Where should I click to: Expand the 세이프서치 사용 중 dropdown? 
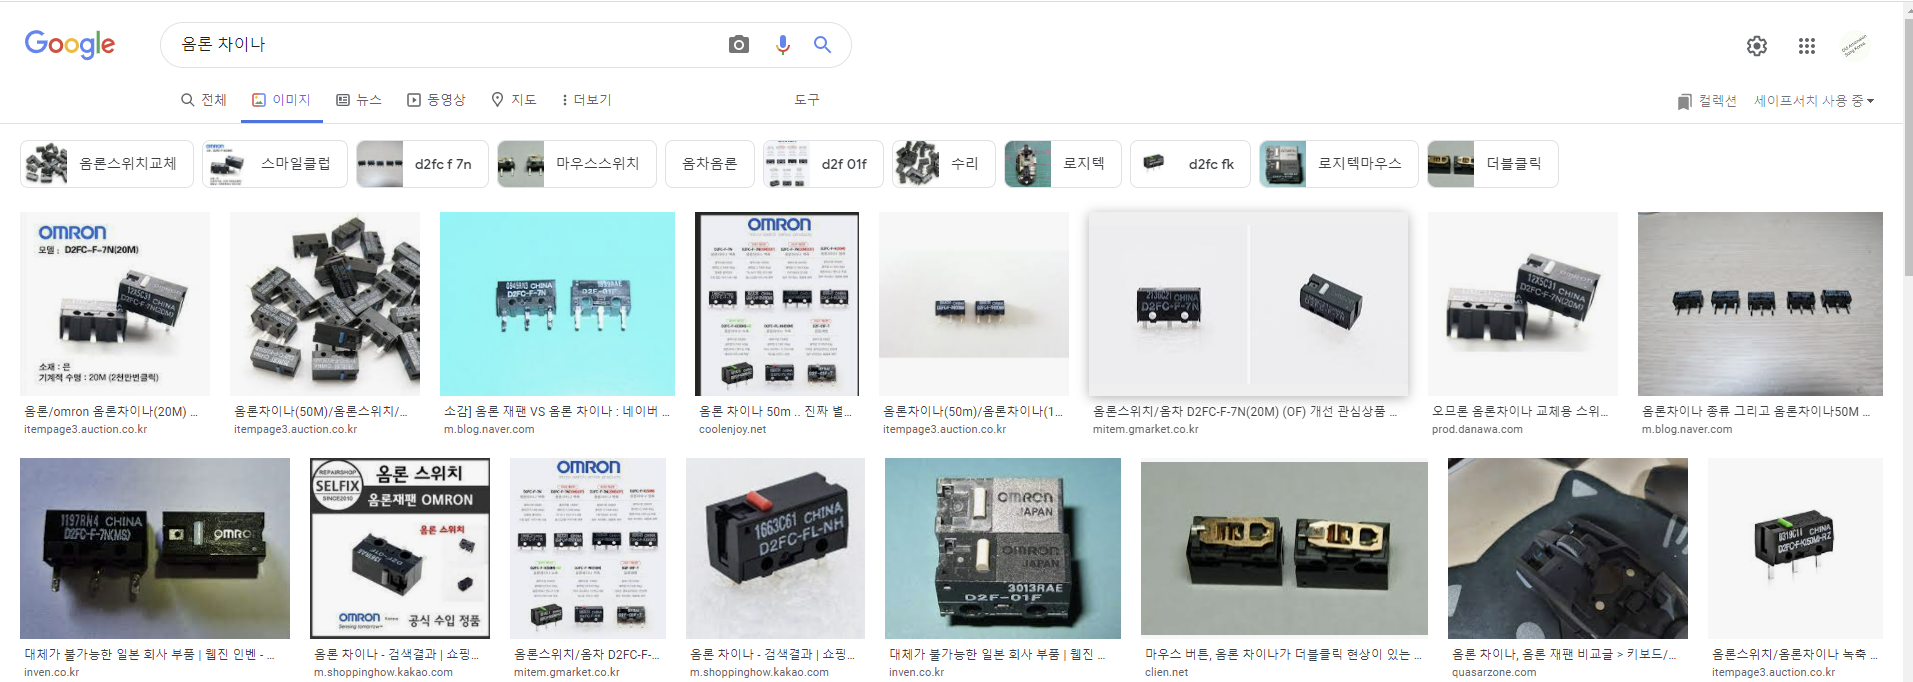[1814, 101]
